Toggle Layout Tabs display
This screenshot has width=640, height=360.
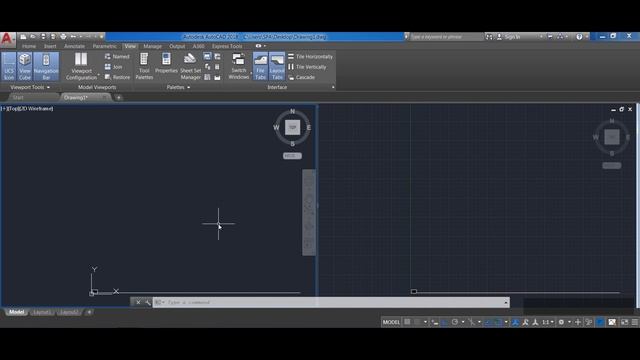coord(277,66)
